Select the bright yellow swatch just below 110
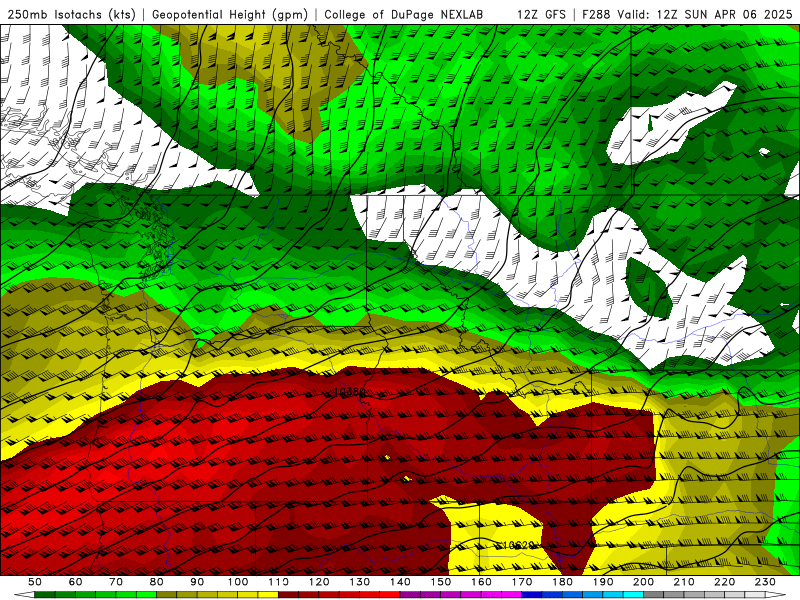This screenshot has height=600, width=800. pyautogui.click(x=268, y=594)
